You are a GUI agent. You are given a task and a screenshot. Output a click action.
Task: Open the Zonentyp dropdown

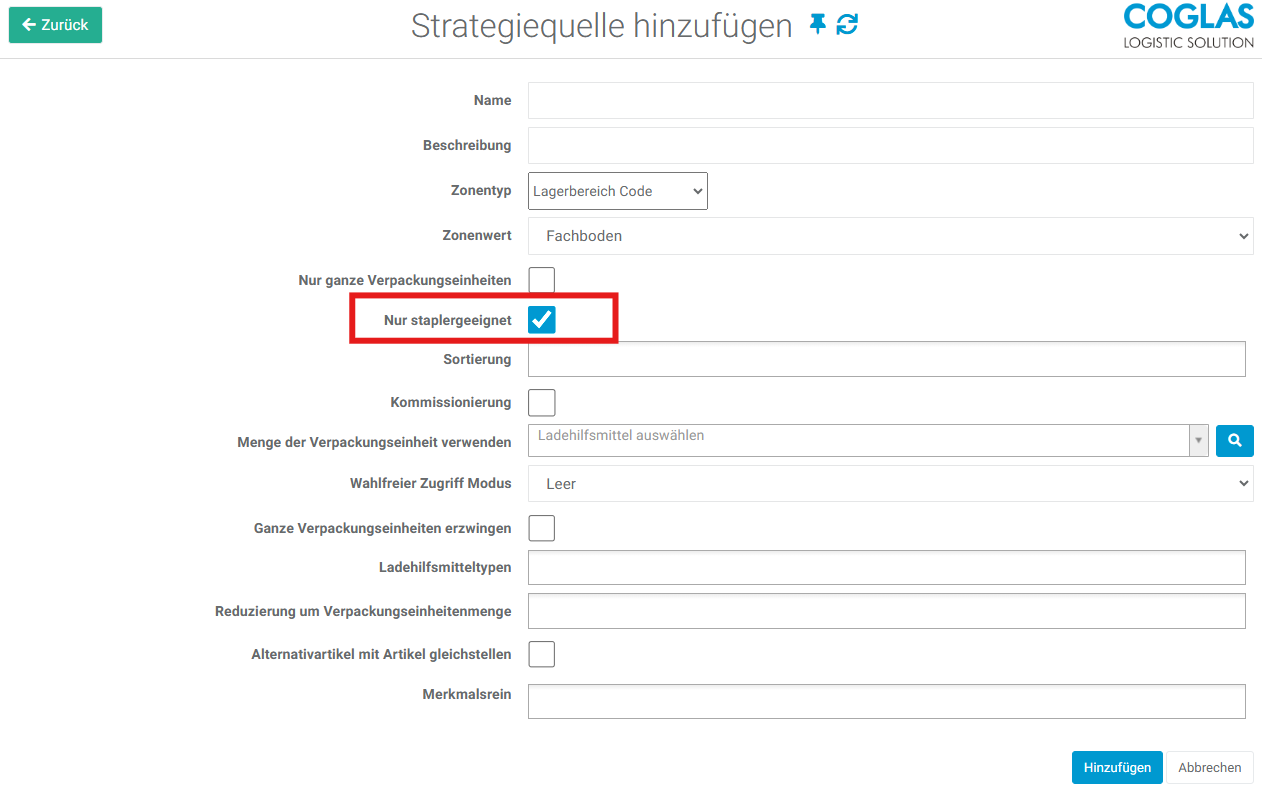point(617,191)
